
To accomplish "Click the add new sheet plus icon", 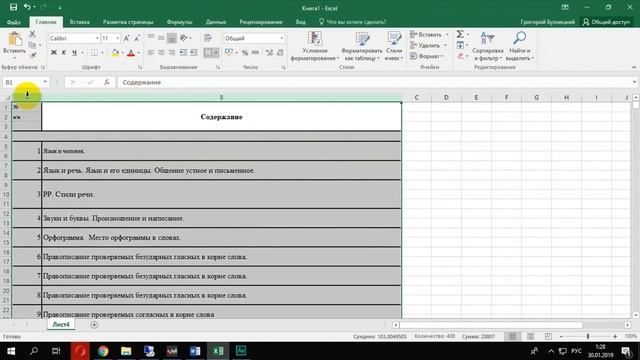I will [x=94, y=325].
